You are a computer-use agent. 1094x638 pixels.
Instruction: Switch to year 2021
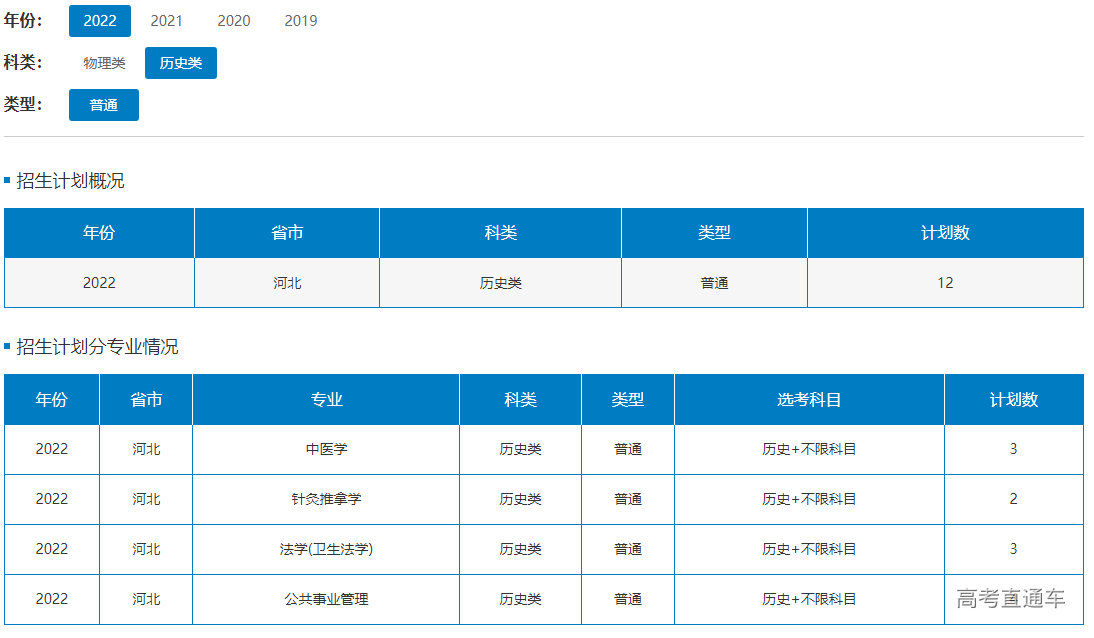coord(167,21)
